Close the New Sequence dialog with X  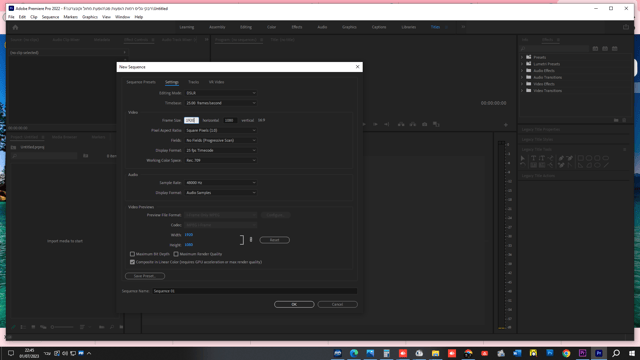point(357,67)
